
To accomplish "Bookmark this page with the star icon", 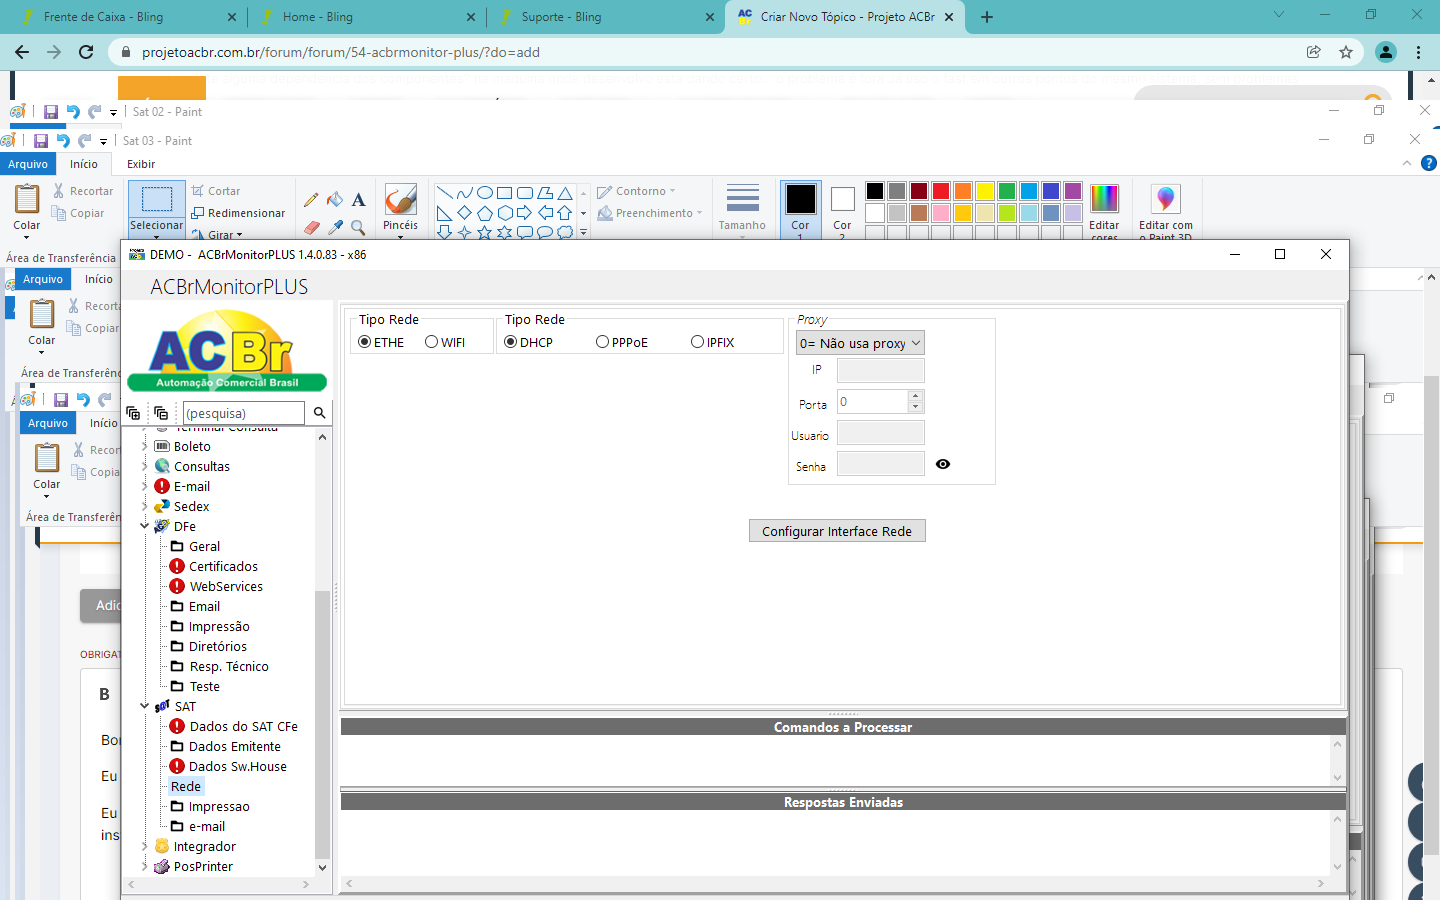I will pos(1346,52).
